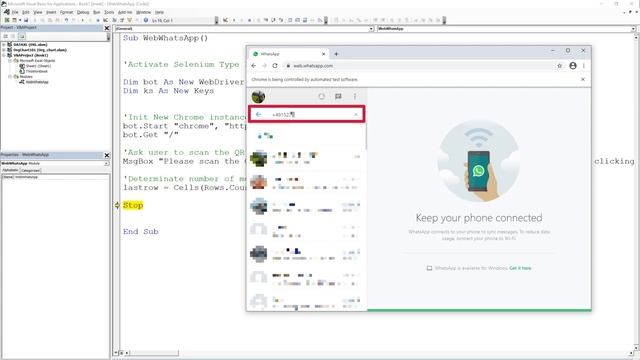Click Get it here link
Screen dimensions: 640x360
coord(520,268)
